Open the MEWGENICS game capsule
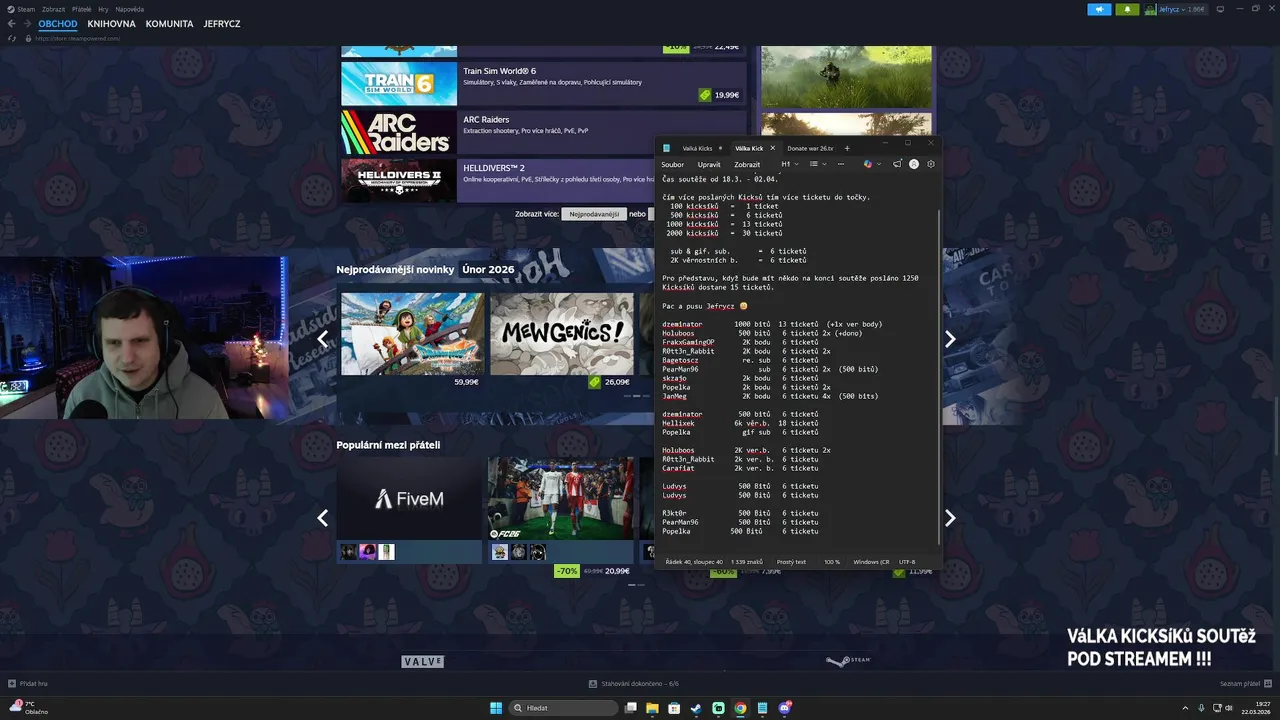 562,340
